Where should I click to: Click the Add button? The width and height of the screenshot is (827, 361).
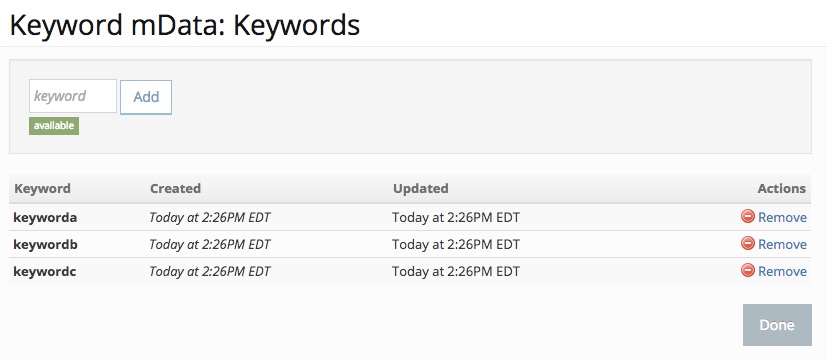click(146, 97)
